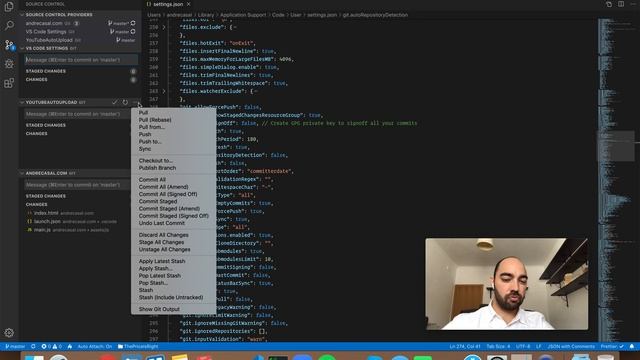
Task: Open the Extensions view icon
Action: pos(9,83)
